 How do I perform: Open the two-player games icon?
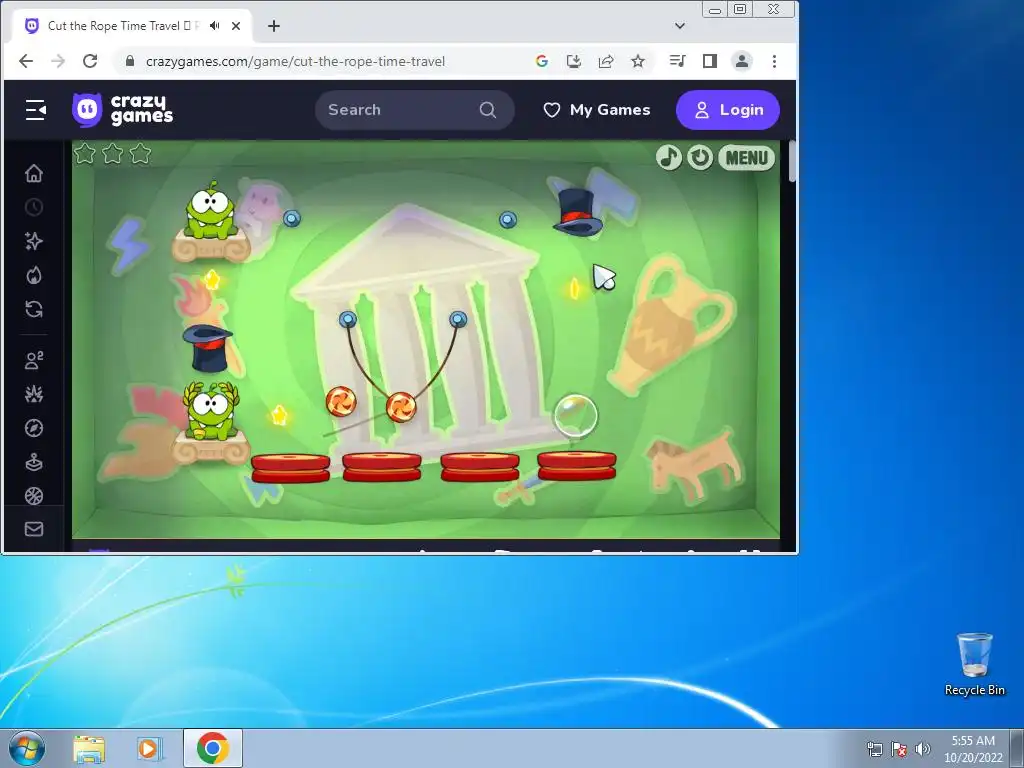click(x=34, y=360)
